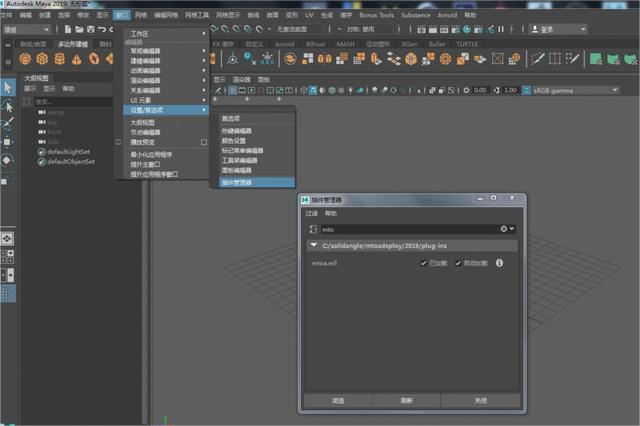Collapse the C:/solidangle/mtoadeploy plug-ins section
Screen dimensions: 640x426
(313, 245)
